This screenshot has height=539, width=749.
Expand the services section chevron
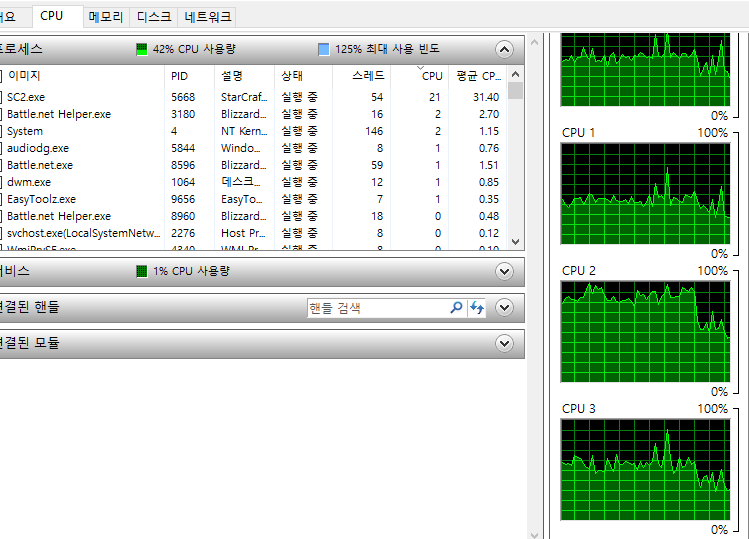click(x=505, y=271)
